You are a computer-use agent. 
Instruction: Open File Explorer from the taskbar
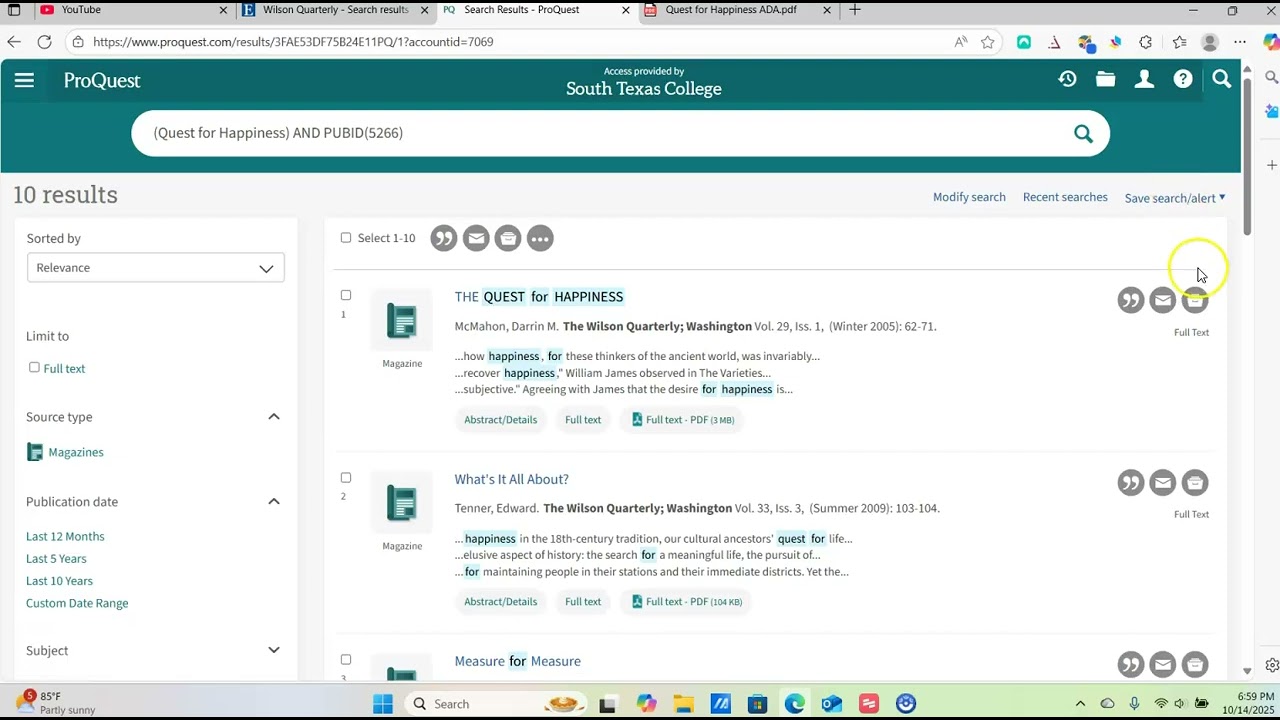click(x=683, y=704)
